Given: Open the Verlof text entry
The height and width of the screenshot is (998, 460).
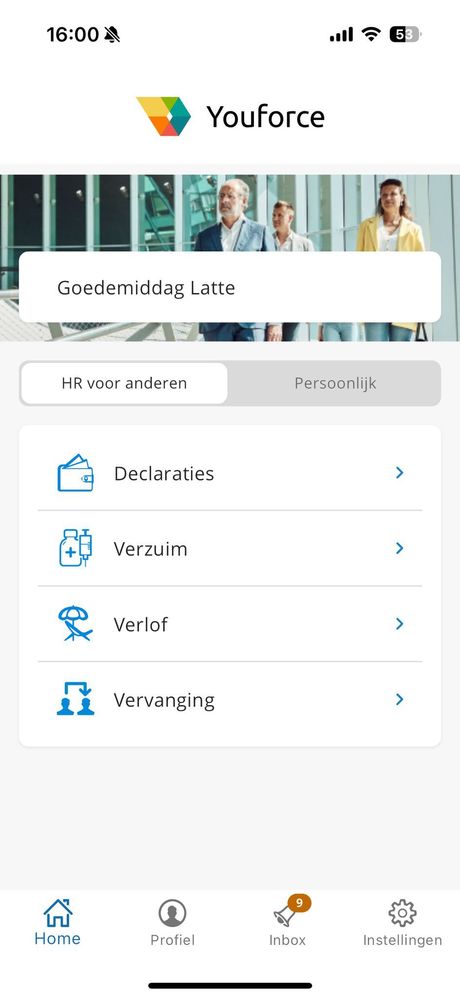Looking at the screenshot, I should click(141, 624).
